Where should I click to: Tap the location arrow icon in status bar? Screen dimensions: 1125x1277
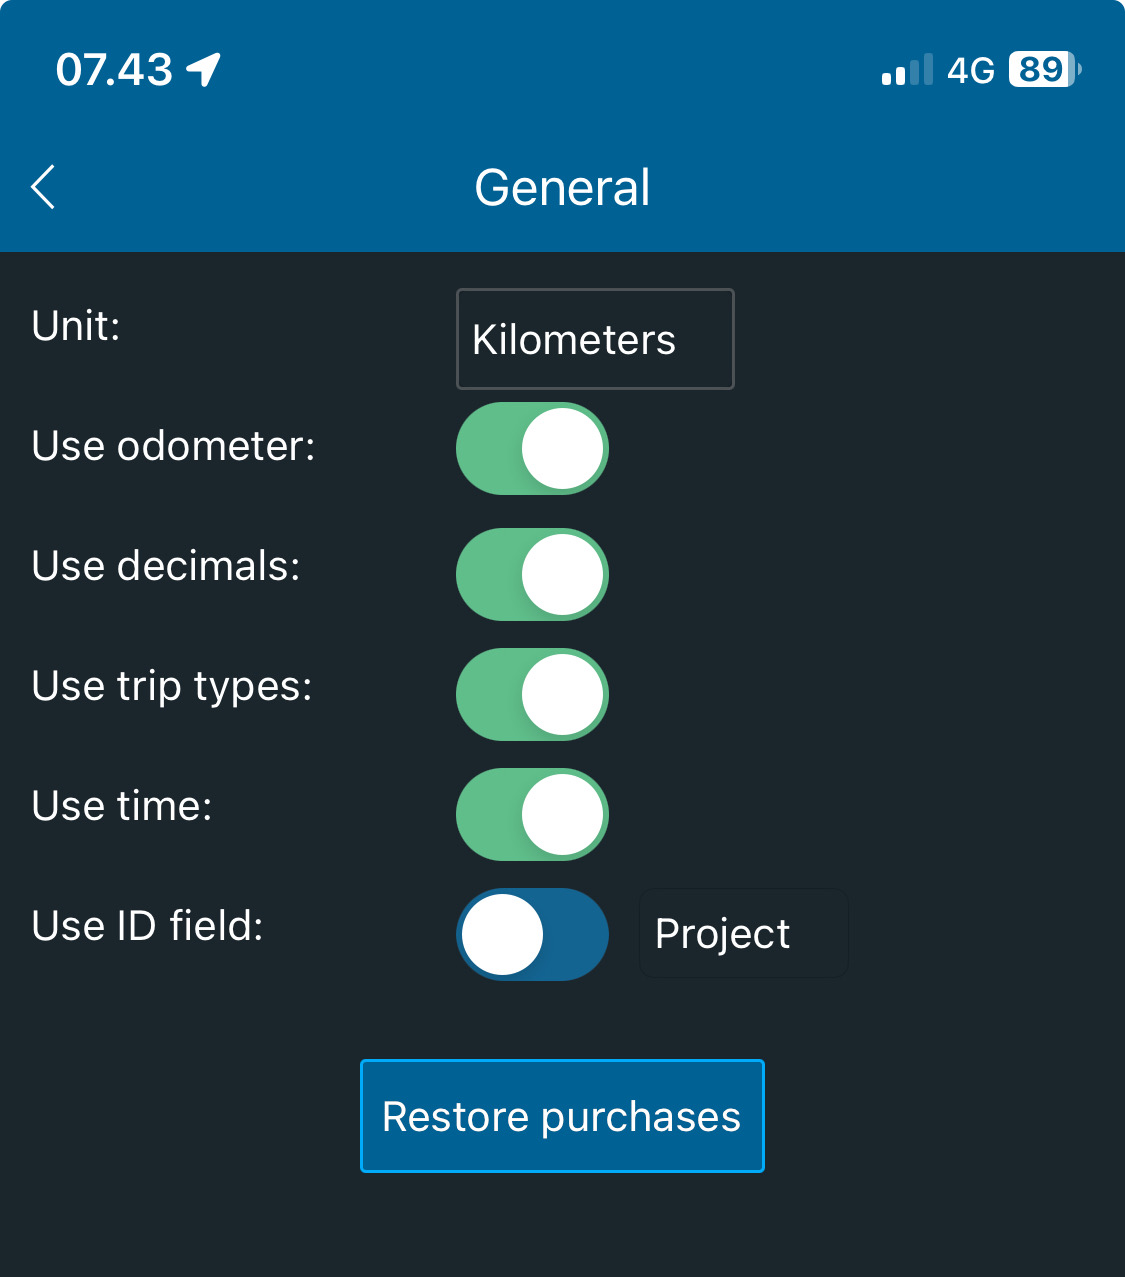pos(204,70)
